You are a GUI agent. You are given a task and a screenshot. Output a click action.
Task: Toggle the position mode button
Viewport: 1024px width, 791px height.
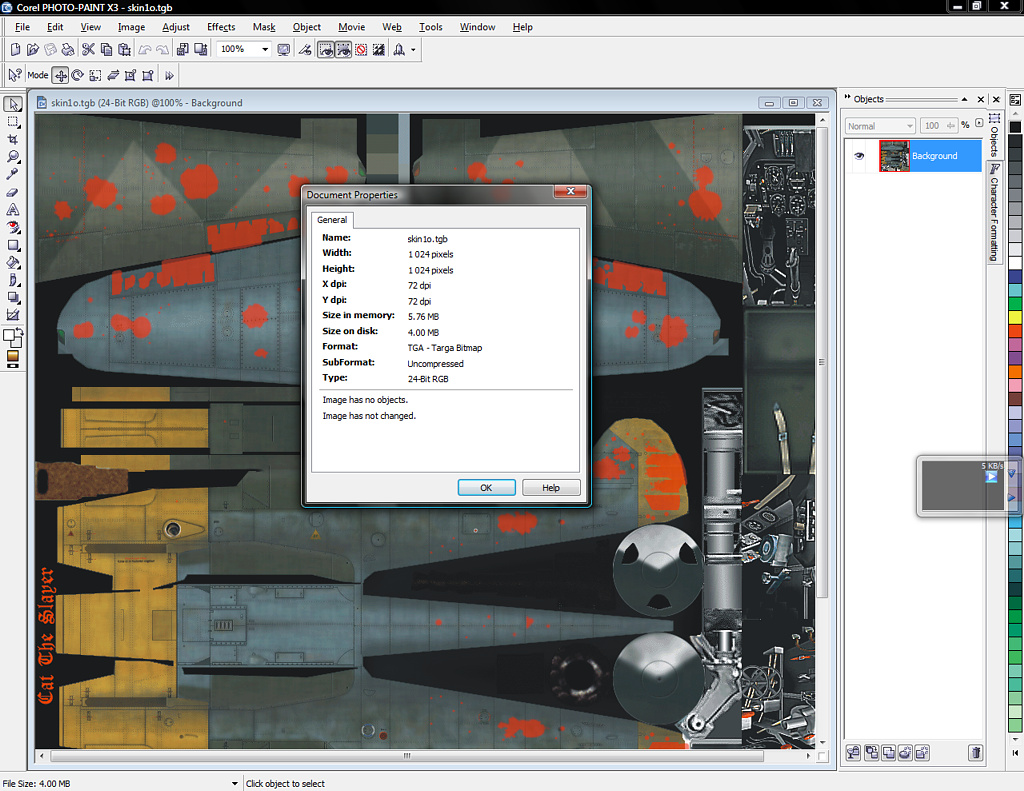click(61, 75)
